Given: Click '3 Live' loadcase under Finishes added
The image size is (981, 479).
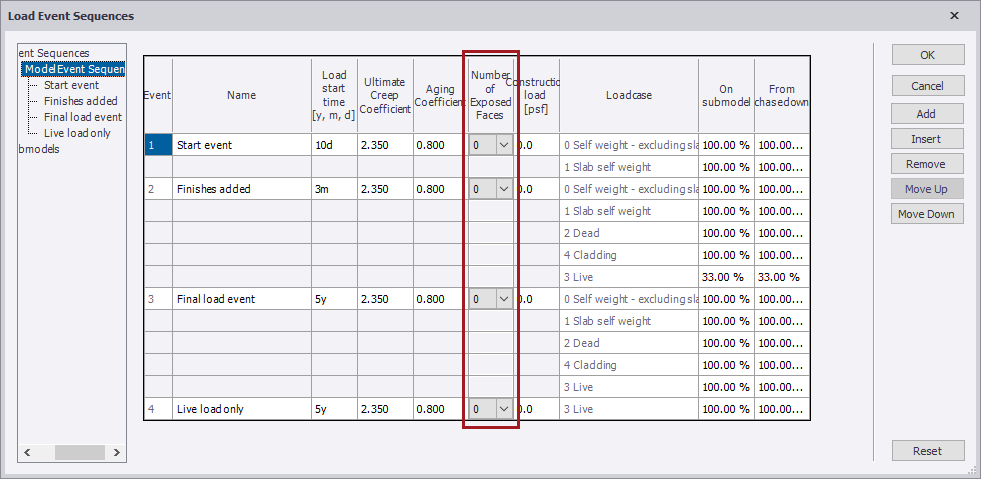Looking at the screenshot, I should tap(629, 277).
